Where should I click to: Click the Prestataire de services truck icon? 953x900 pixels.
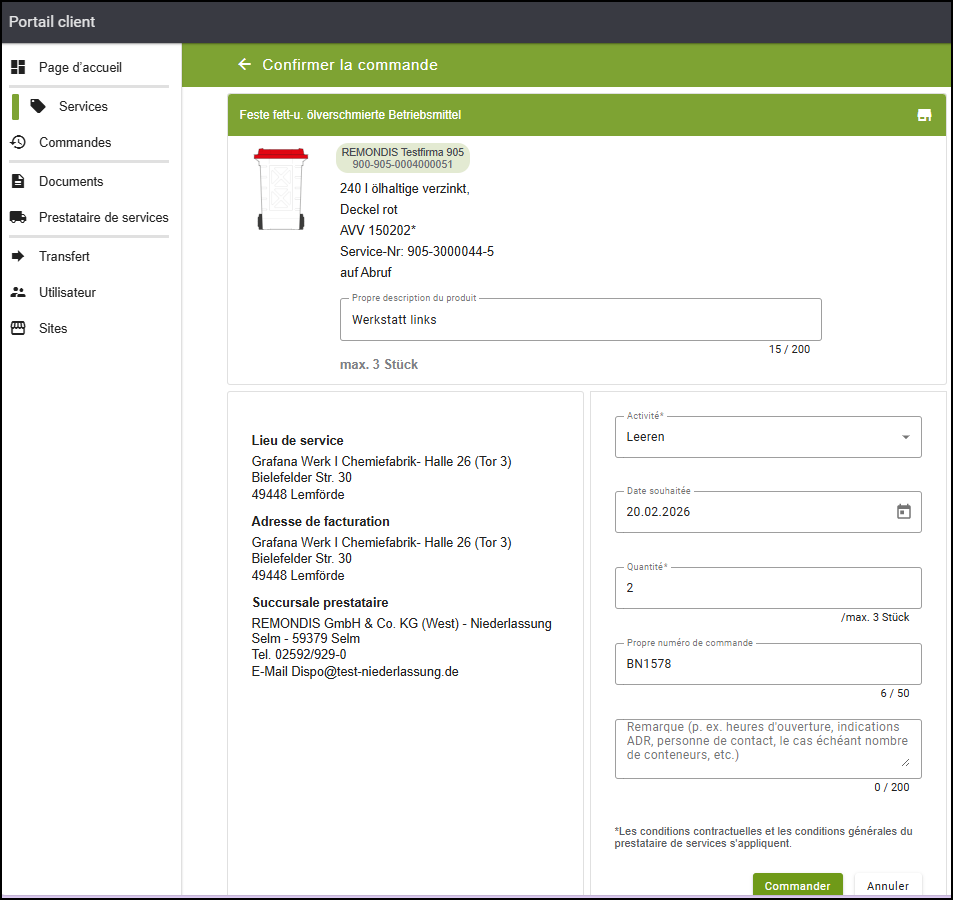coord(18,218)
